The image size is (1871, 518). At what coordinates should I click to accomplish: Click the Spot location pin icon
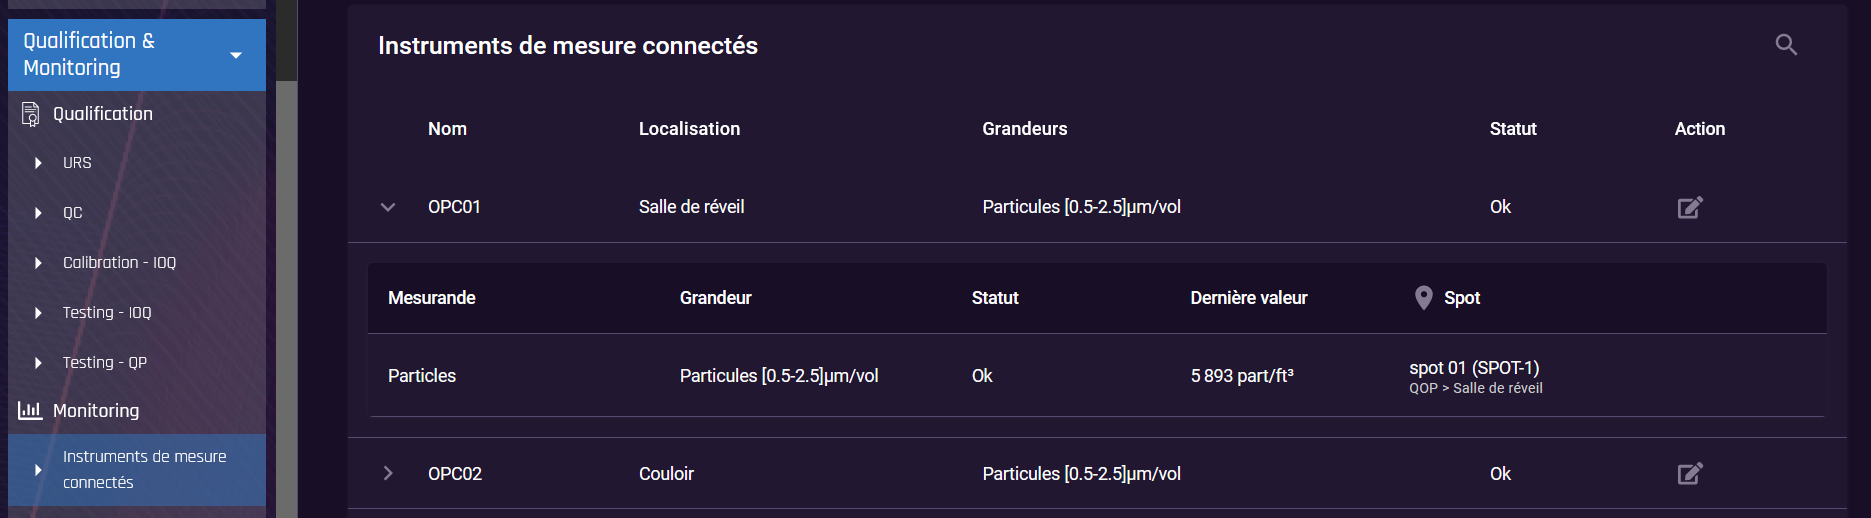click(1424, 298)
